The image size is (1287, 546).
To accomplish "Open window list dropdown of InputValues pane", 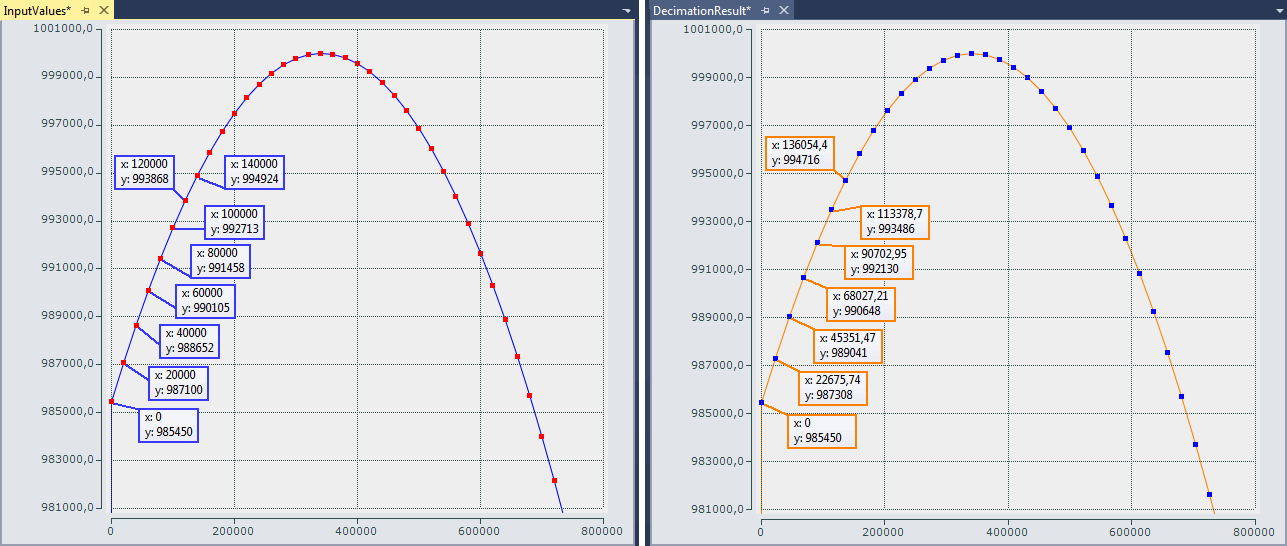I will (x=626, y=10).
